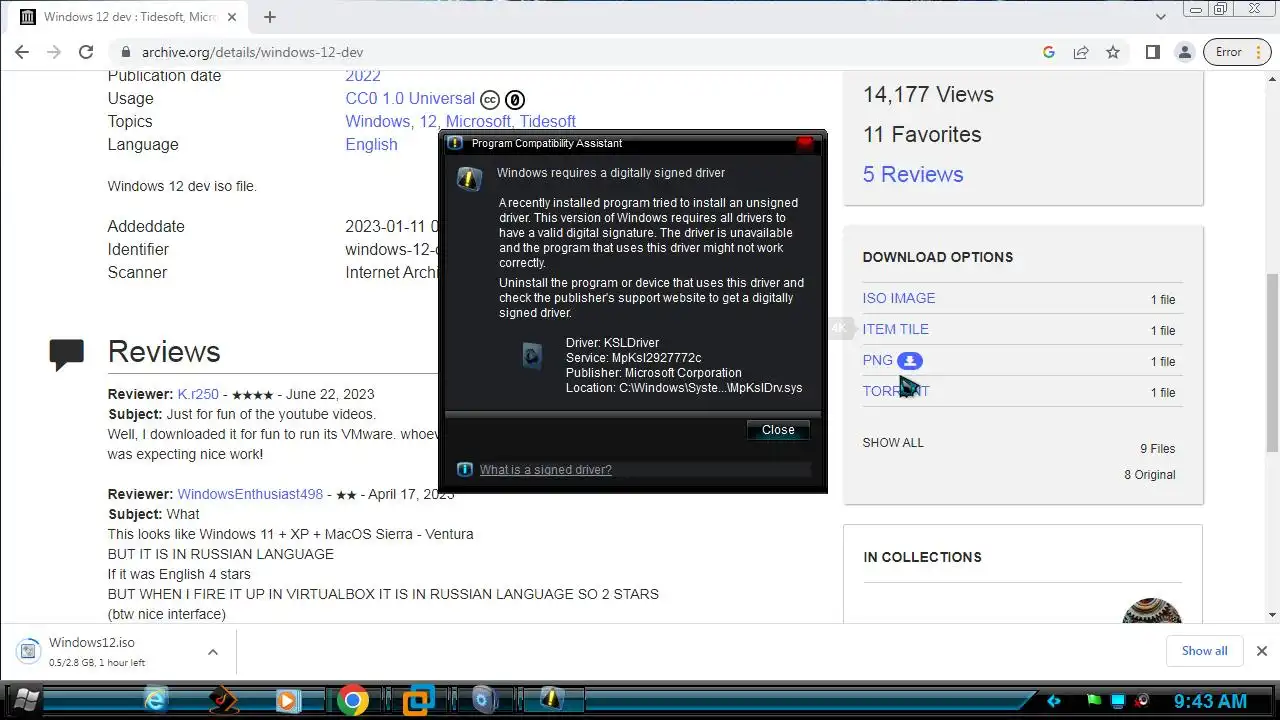Open the PNG download option
The height and width of the screenshot is (720, 1280).
878,360
